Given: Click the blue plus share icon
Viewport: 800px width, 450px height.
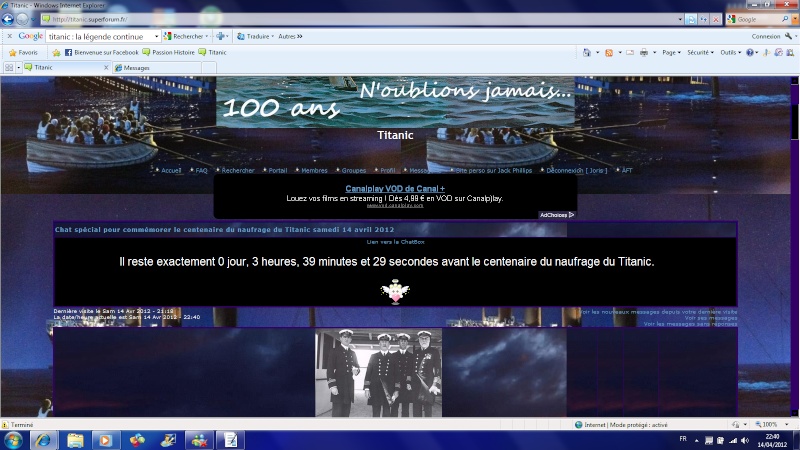Looking at the screenshot, I should pos(220,36).
